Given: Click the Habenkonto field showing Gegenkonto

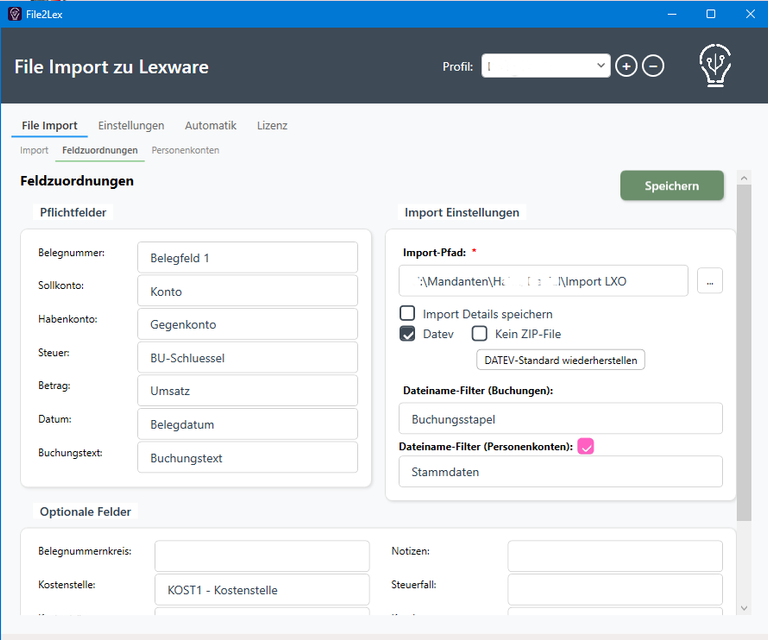Looking at the screenshot, I should [x=247, y=324].
